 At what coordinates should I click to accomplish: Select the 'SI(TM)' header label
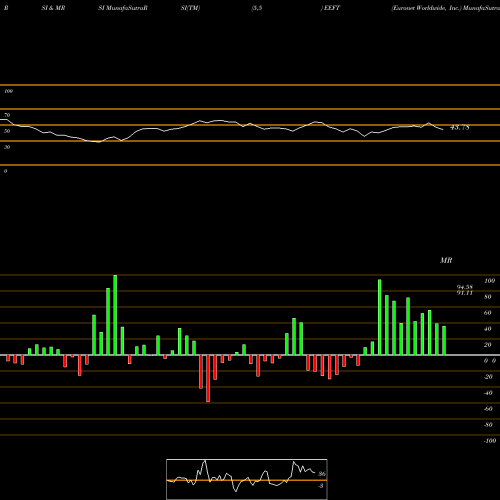coord(190,8)
